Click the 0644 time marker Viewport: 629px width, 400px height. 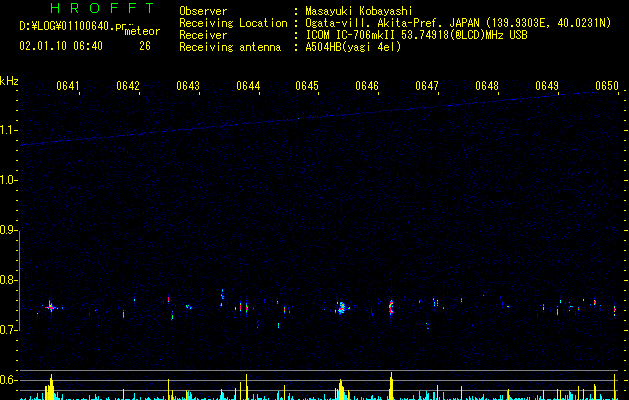point(248,86)
